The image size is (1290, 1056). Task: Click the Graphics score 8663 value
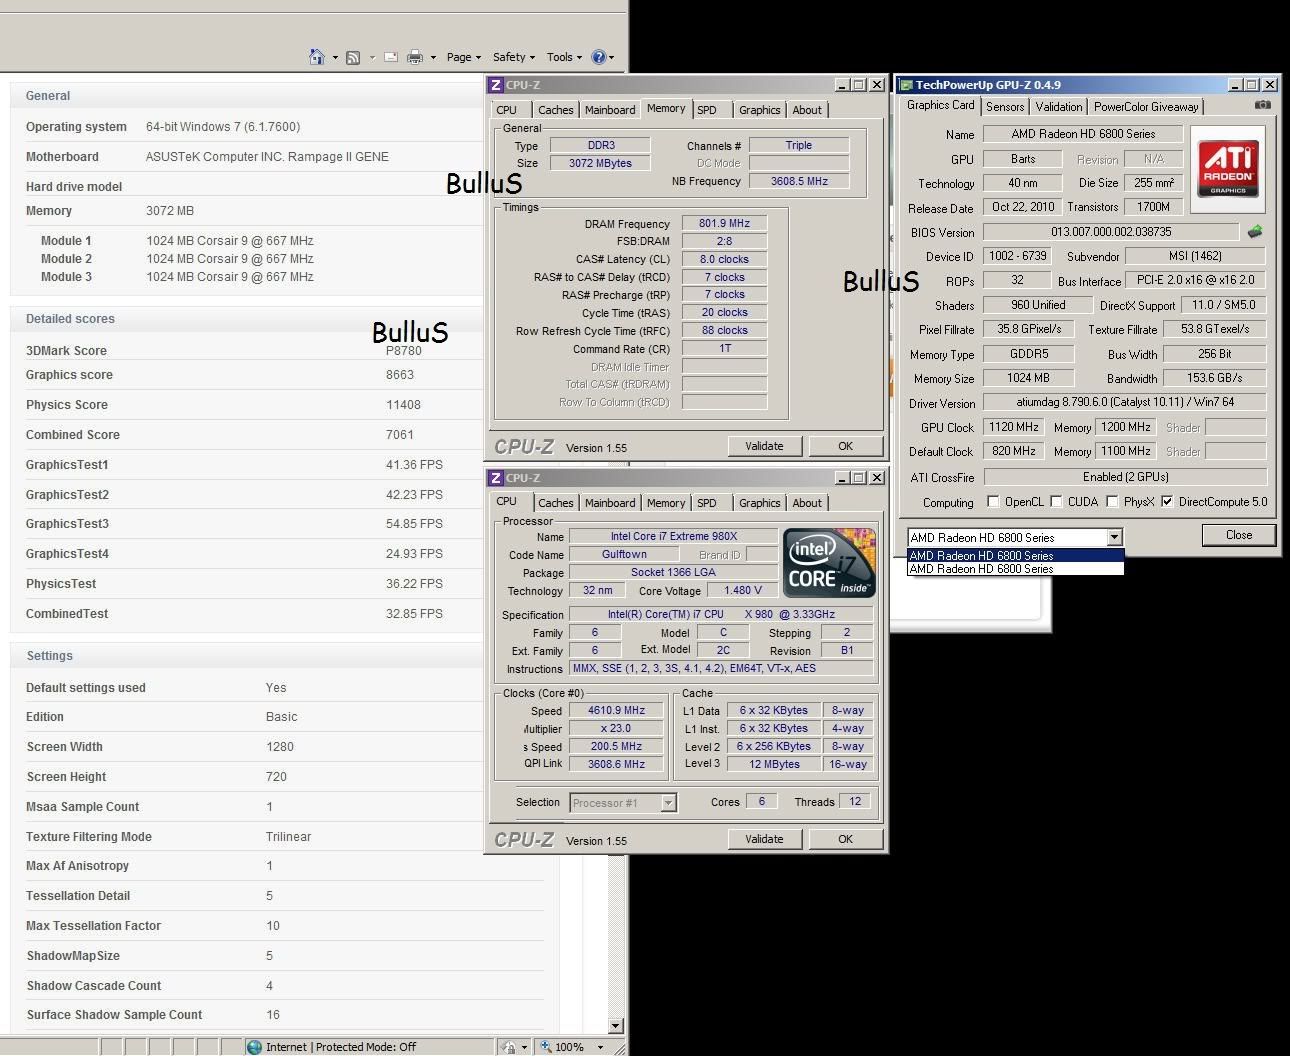point(400,375)
